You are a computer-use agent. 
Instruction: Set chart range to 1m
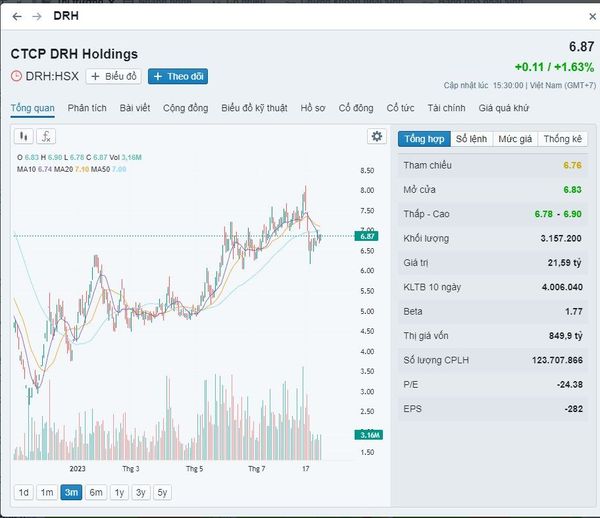coord(47,492)
